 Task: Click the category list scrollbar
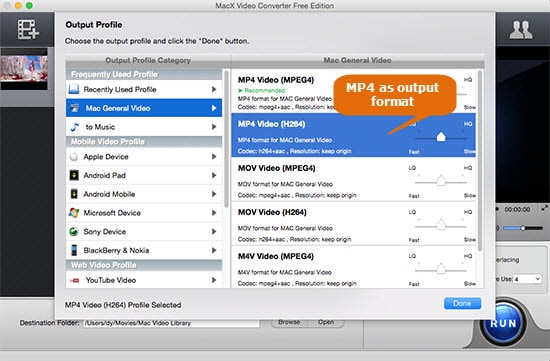(x=226, y=139)
